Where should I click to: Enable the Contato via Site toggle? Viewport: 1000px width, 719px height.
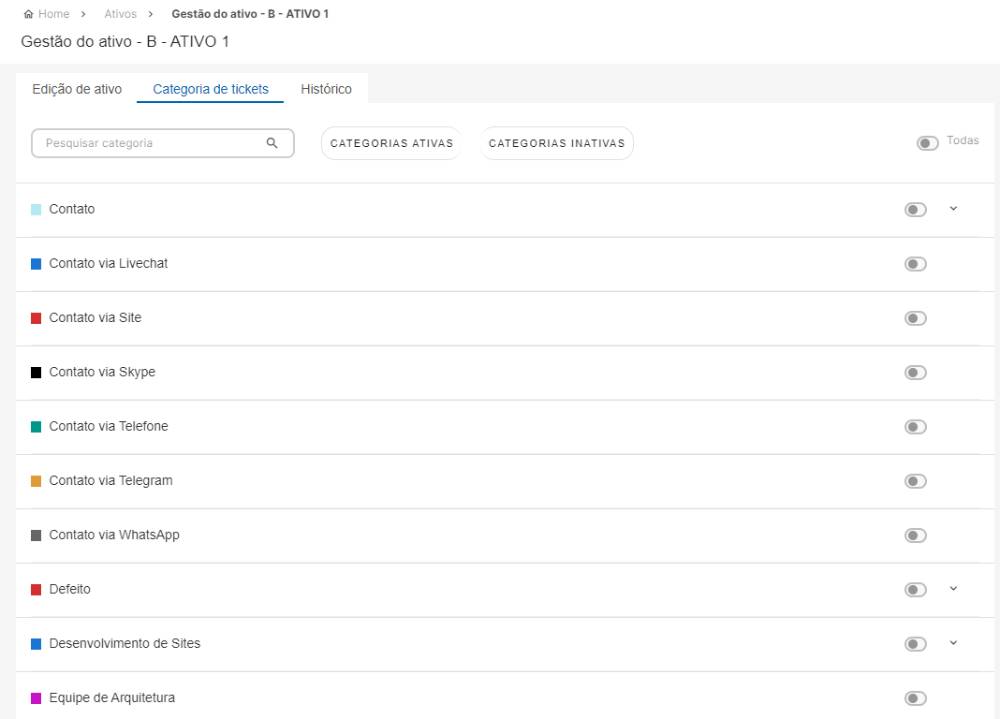click(915, 318)
